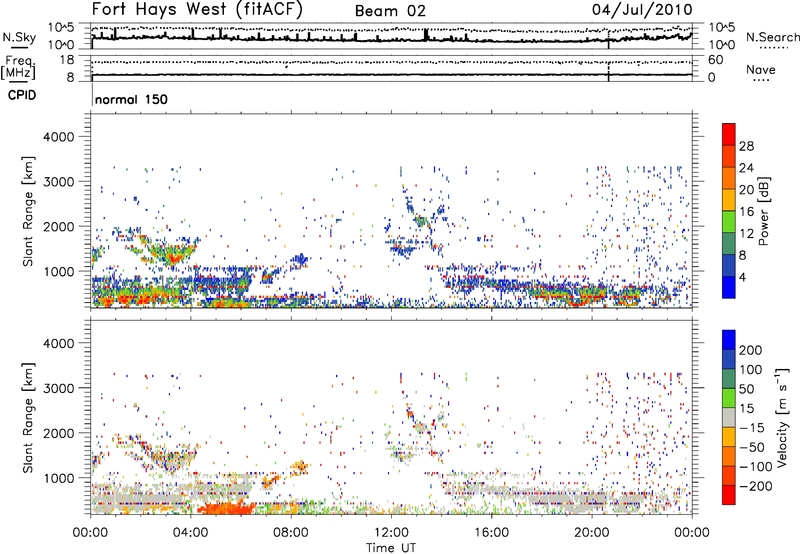Click the 'Time UT' axis label
The height and width of the screenshot is (554, 800).
(391, 548)
